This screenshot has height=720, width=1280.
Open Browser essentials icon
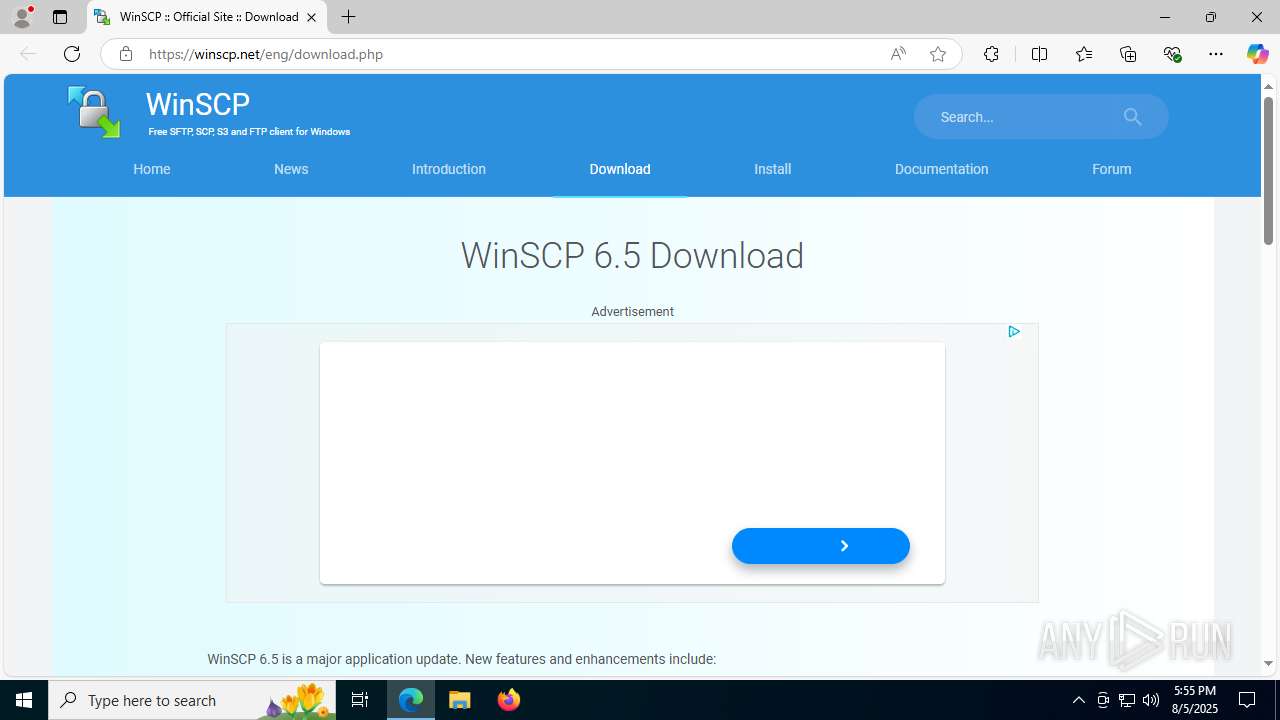1173,54
